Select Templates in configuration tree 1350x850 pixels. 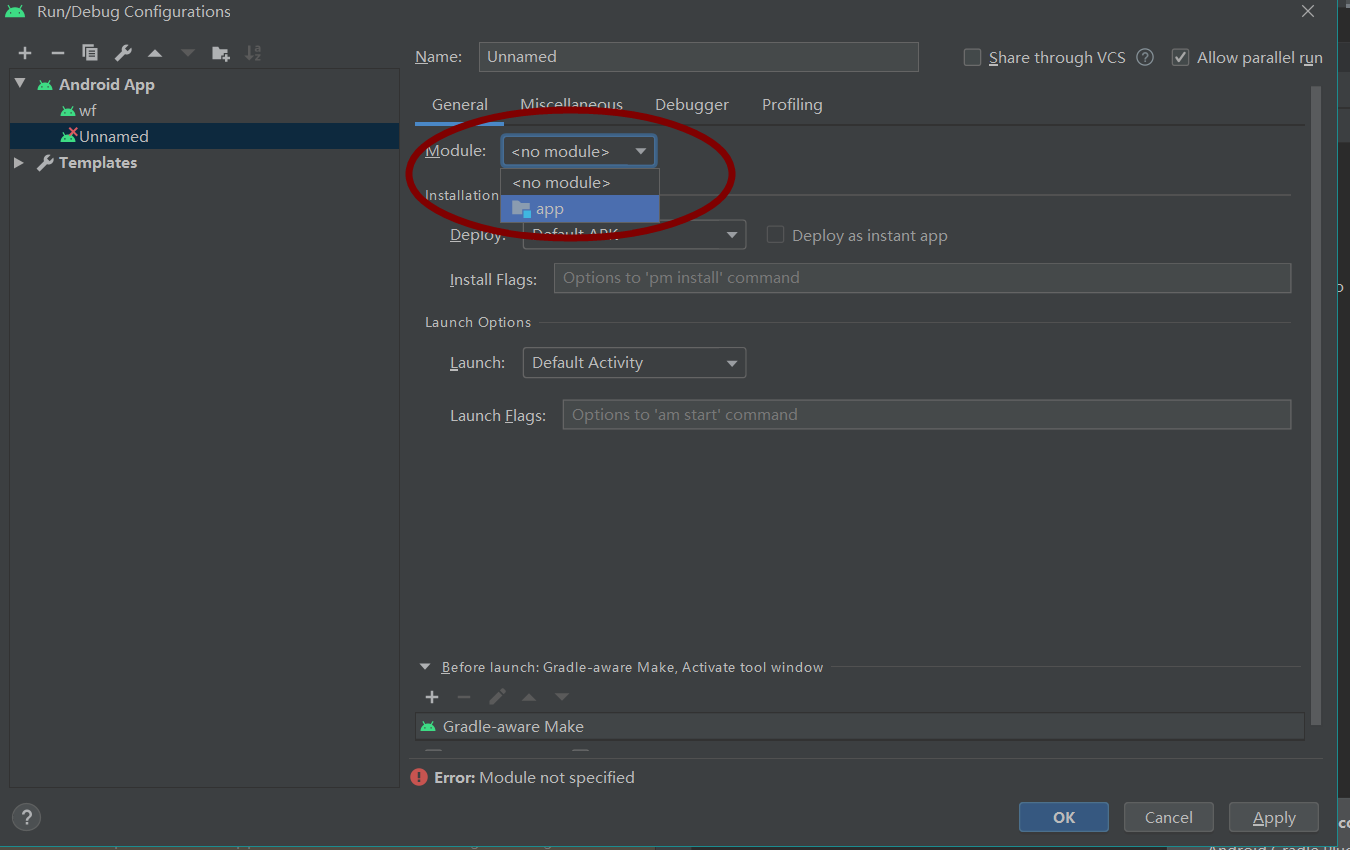205,162
